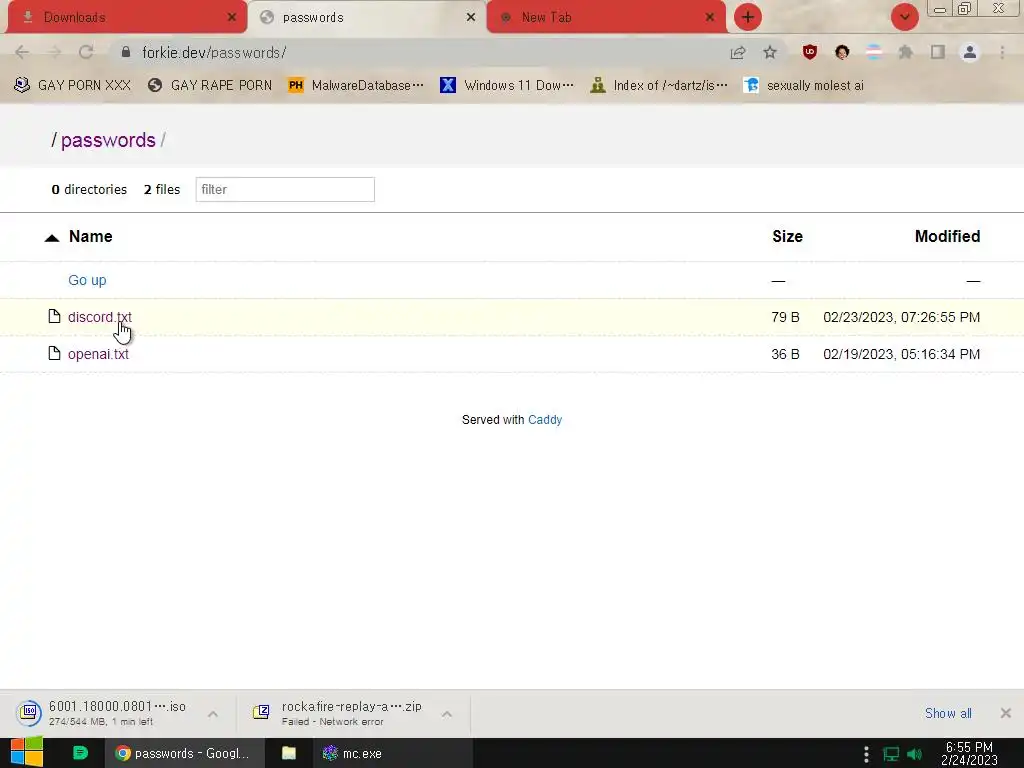
Task: Toggle the browser side panel icon
Action: [x=938, y=52]
